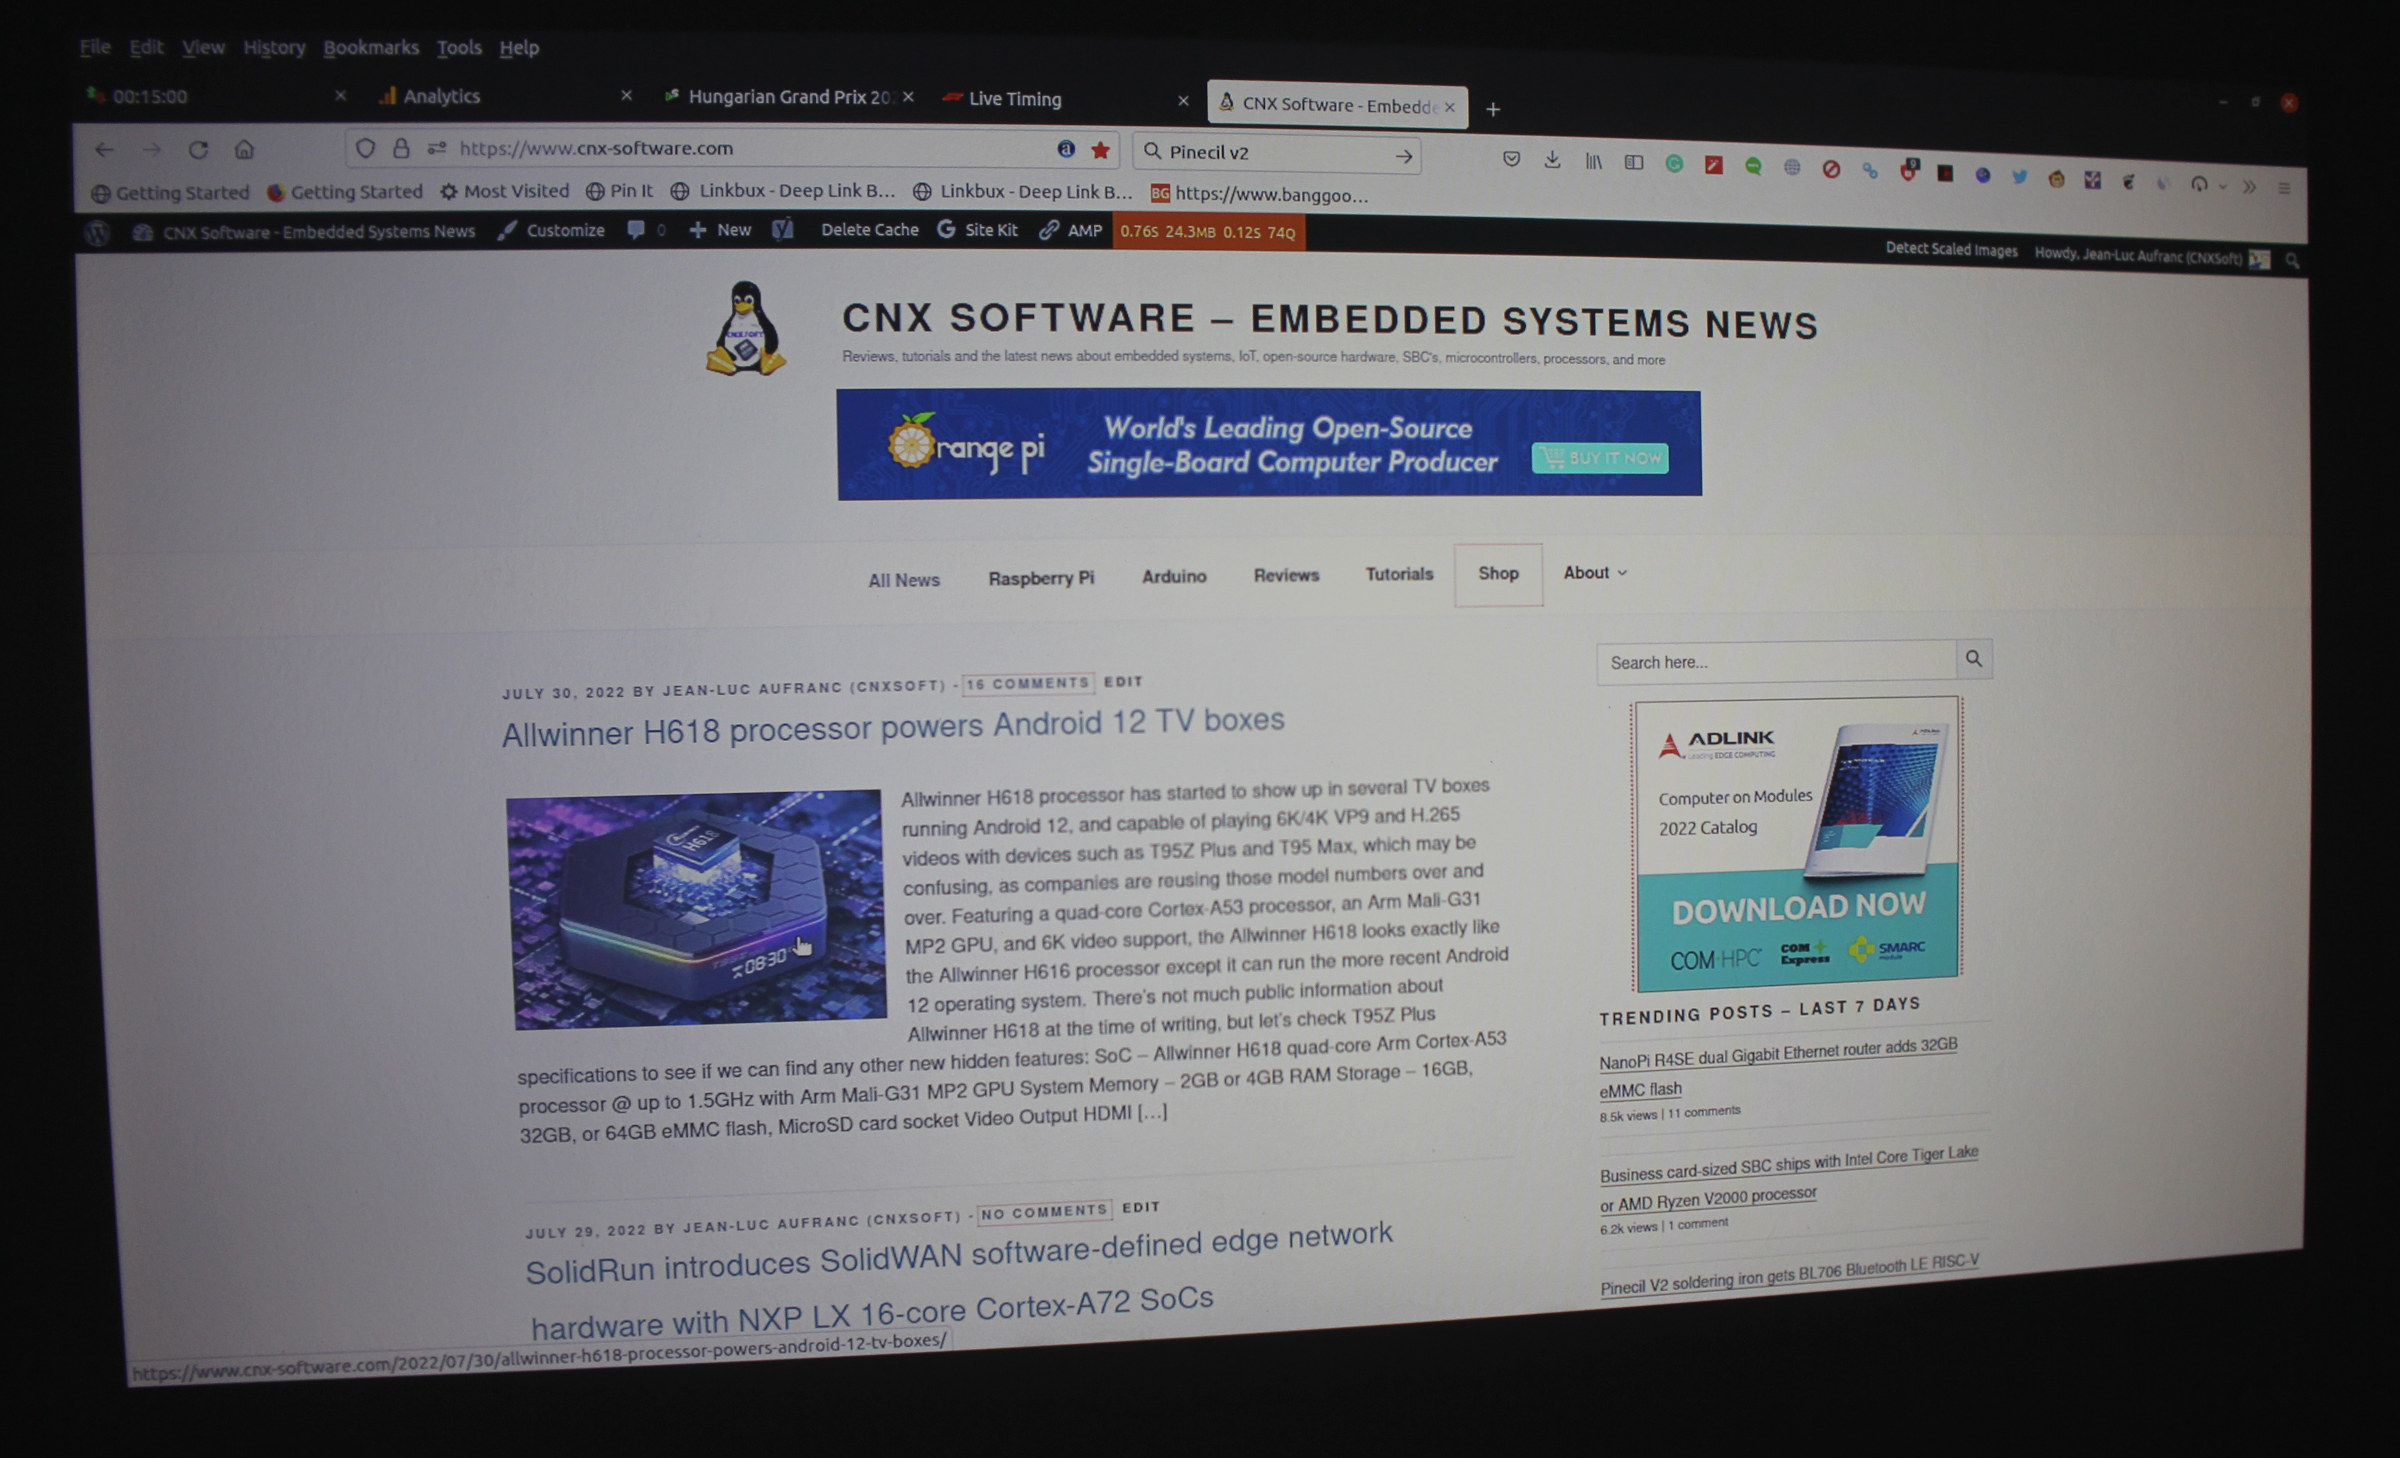This screenshot has width=2400, height=1458.
Task: Open the Most Visited bookmarks folder
Action: pyautogui.click(x=505, y=191)
